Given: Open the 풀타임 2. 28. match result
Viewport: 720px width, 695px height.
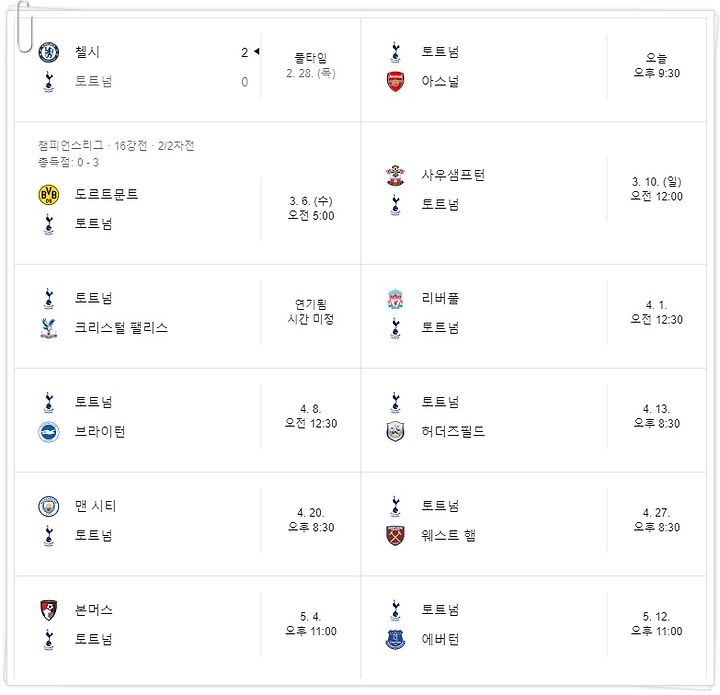Looking at the screenshot, I should [311, 66].
